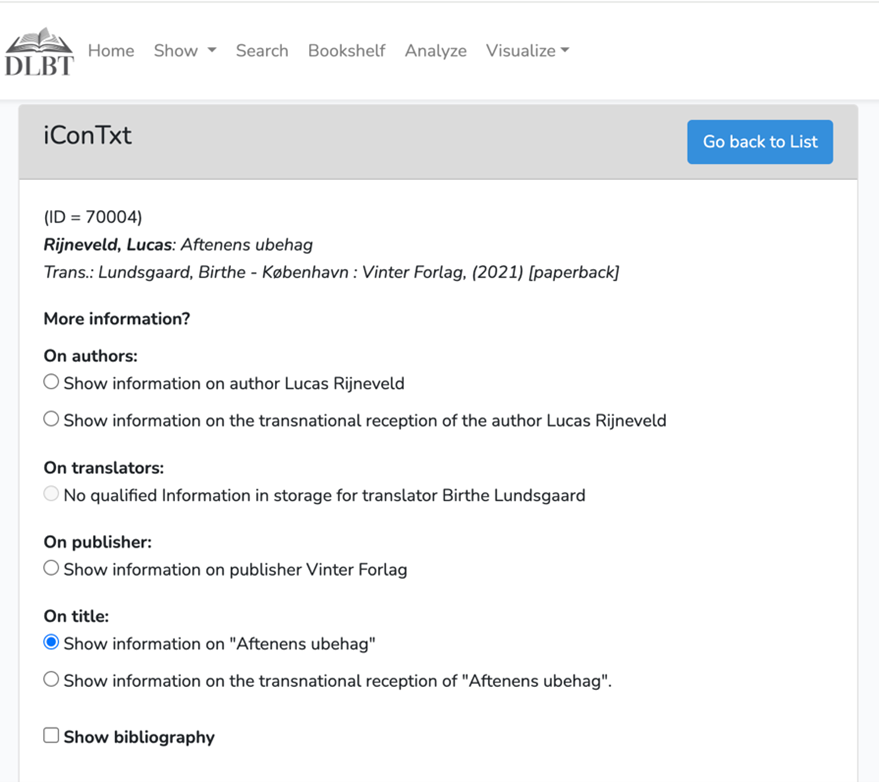Select Show information on "Aftenens ubehag" option
The width and height of the screenshot is (879, 782).
point(51,643)
